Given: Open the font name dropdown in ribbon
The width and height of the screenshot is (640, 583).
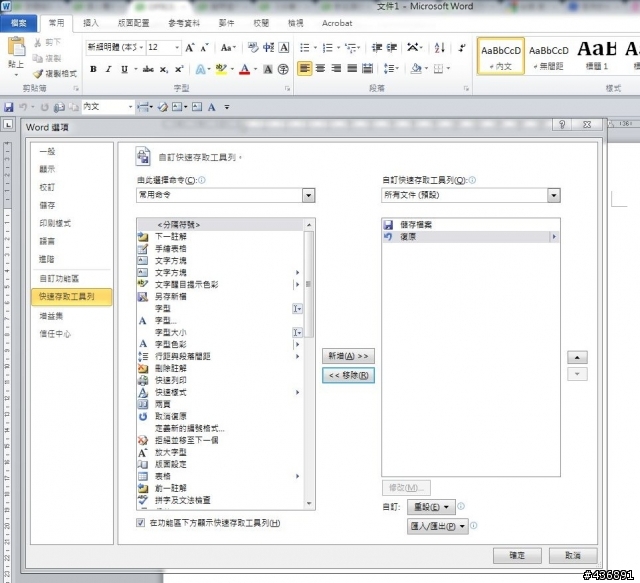Looking at the screenshot, I should [141, 48].
